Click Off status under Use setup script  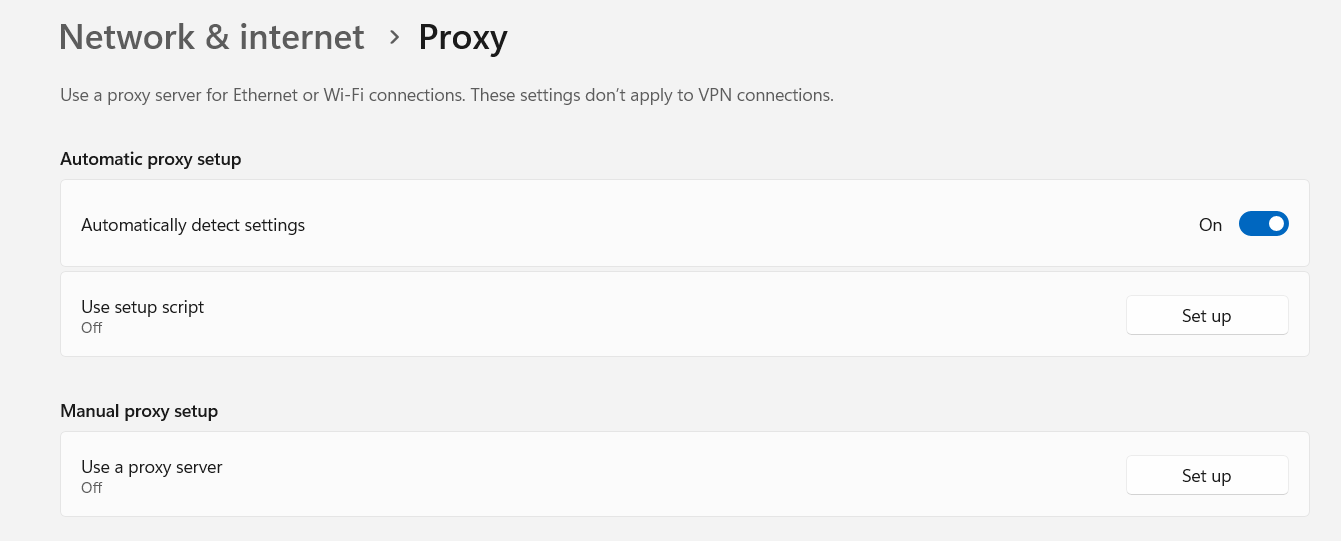pyautogui.click(x=92, y=327)
